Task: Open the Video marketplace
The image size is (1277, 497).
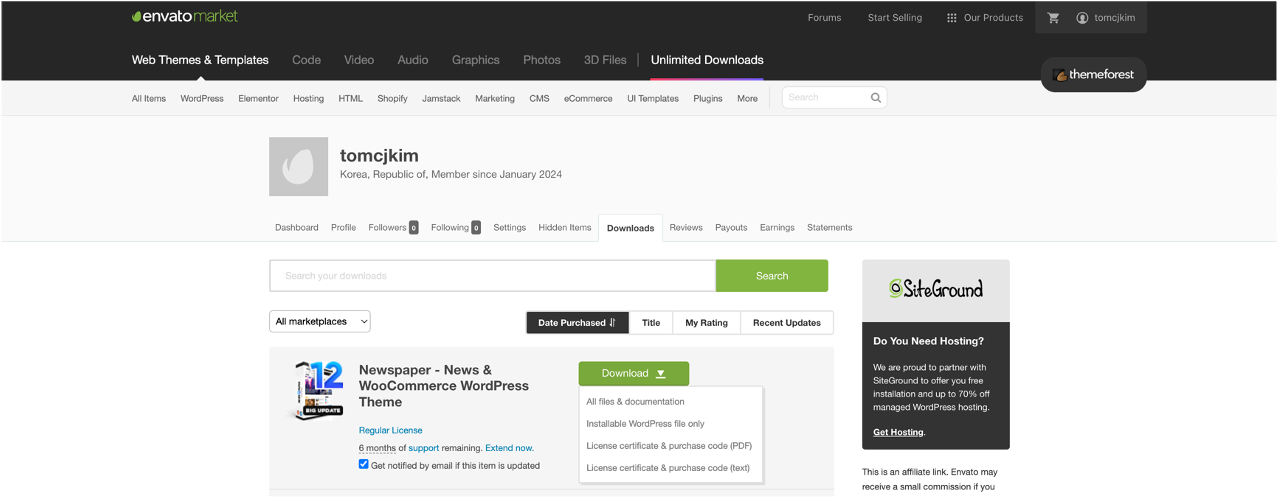Action: pos(359,60)
